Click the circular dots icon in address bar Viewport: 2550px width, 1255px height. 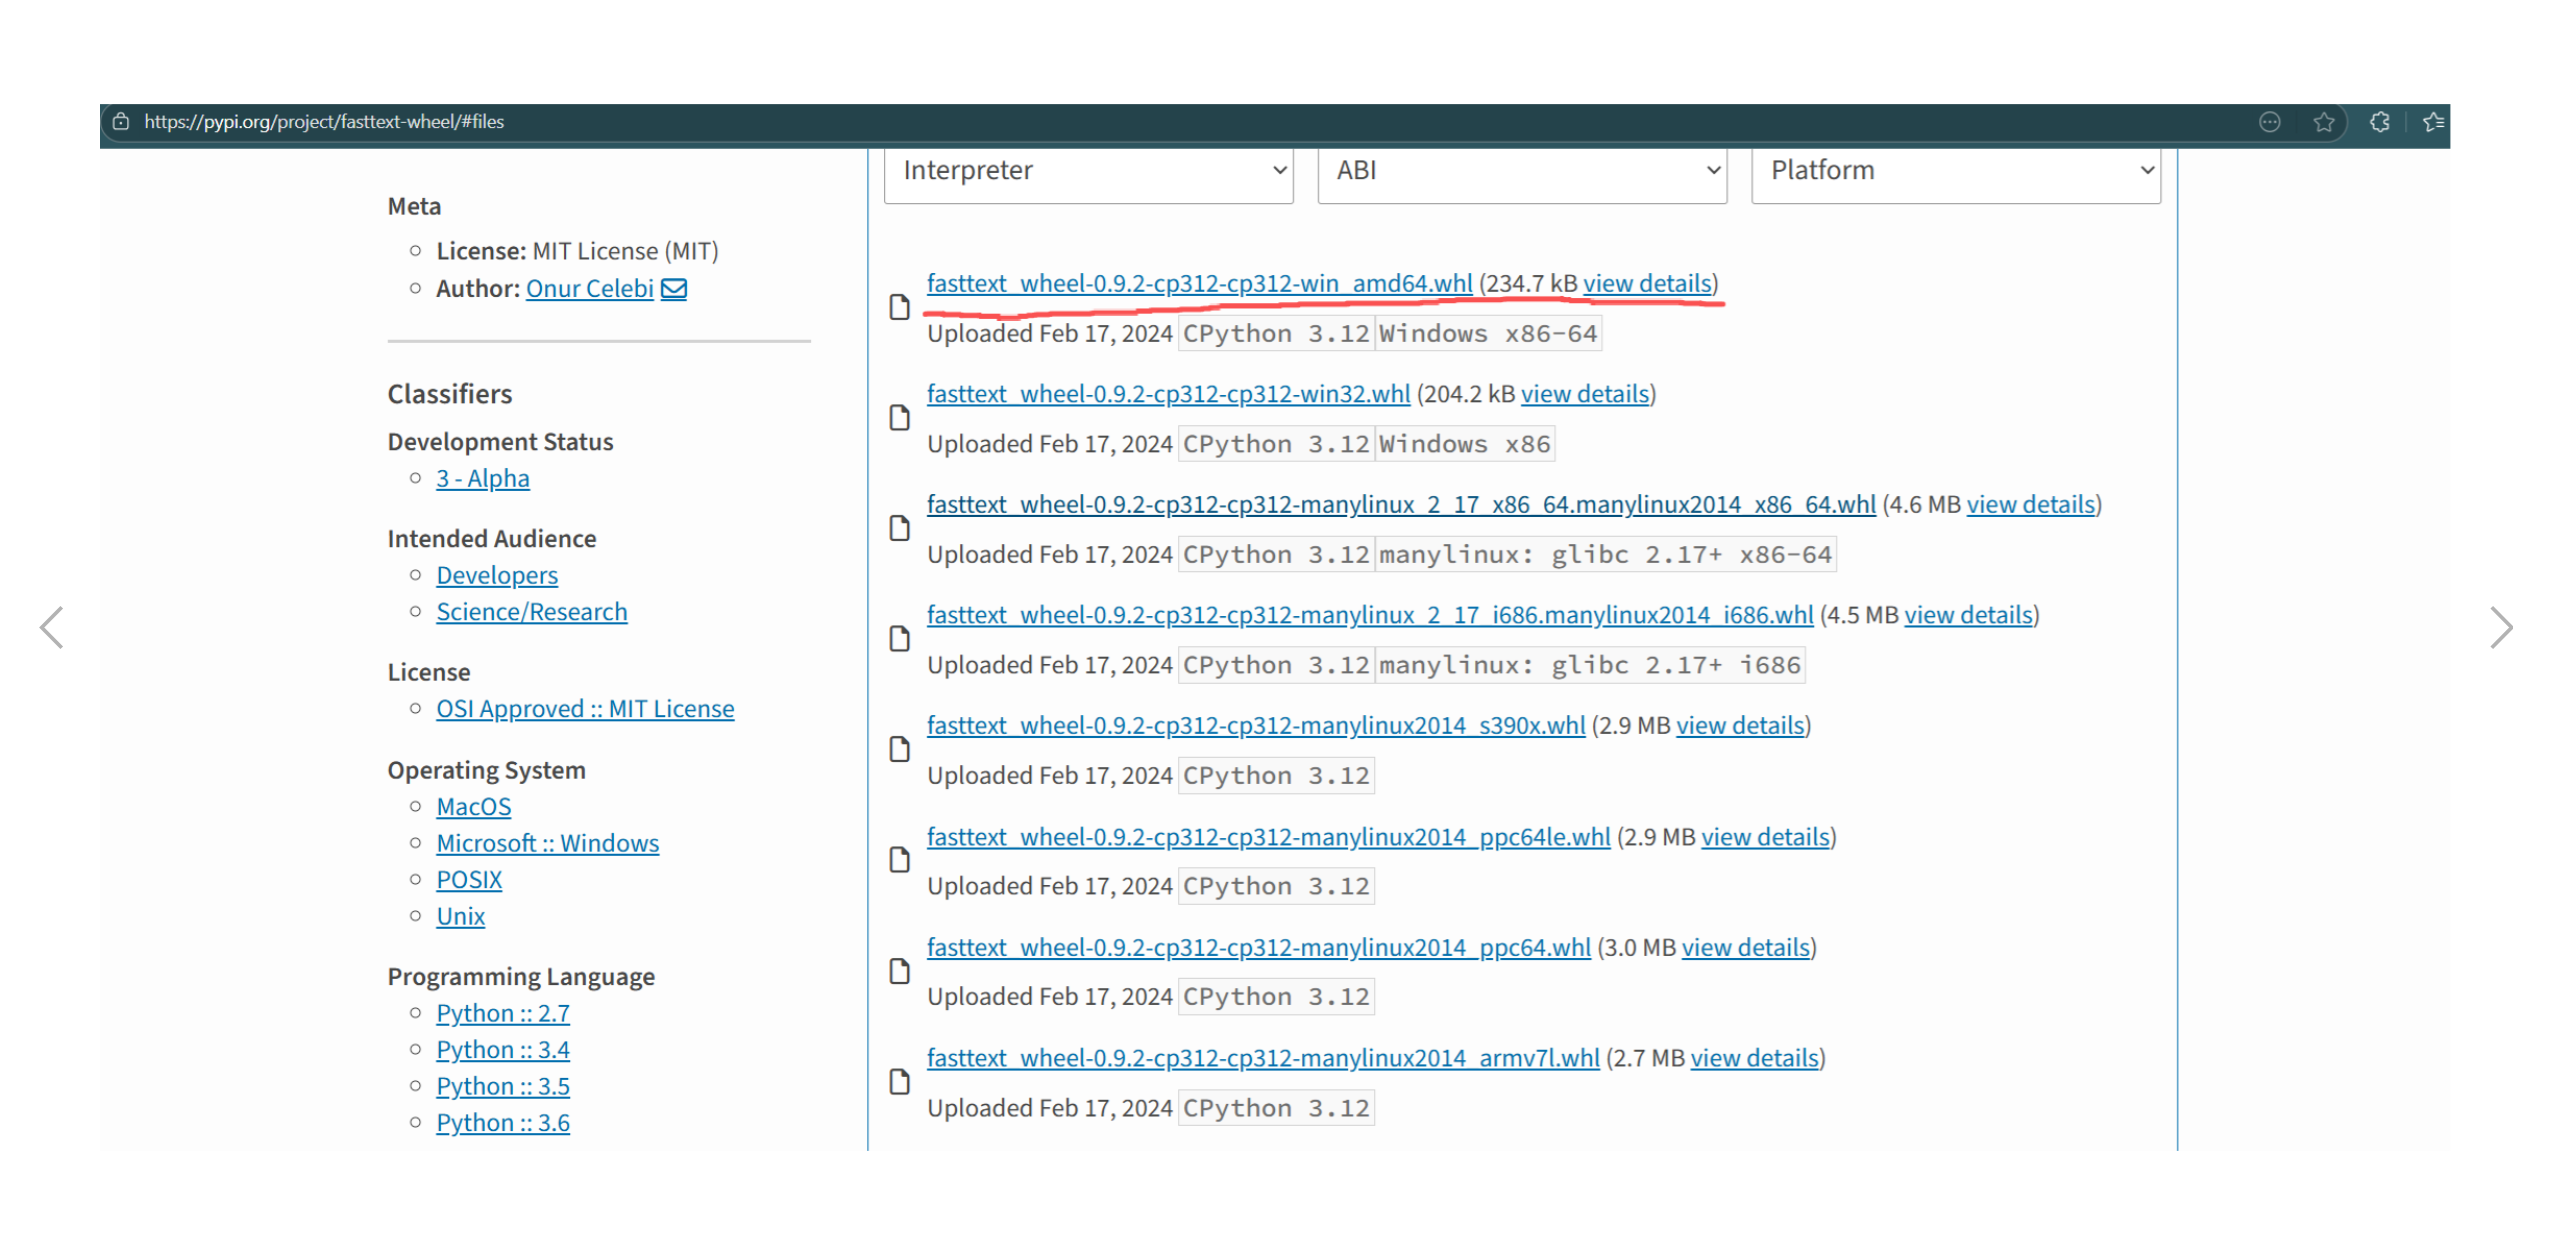pos(2268,122)
